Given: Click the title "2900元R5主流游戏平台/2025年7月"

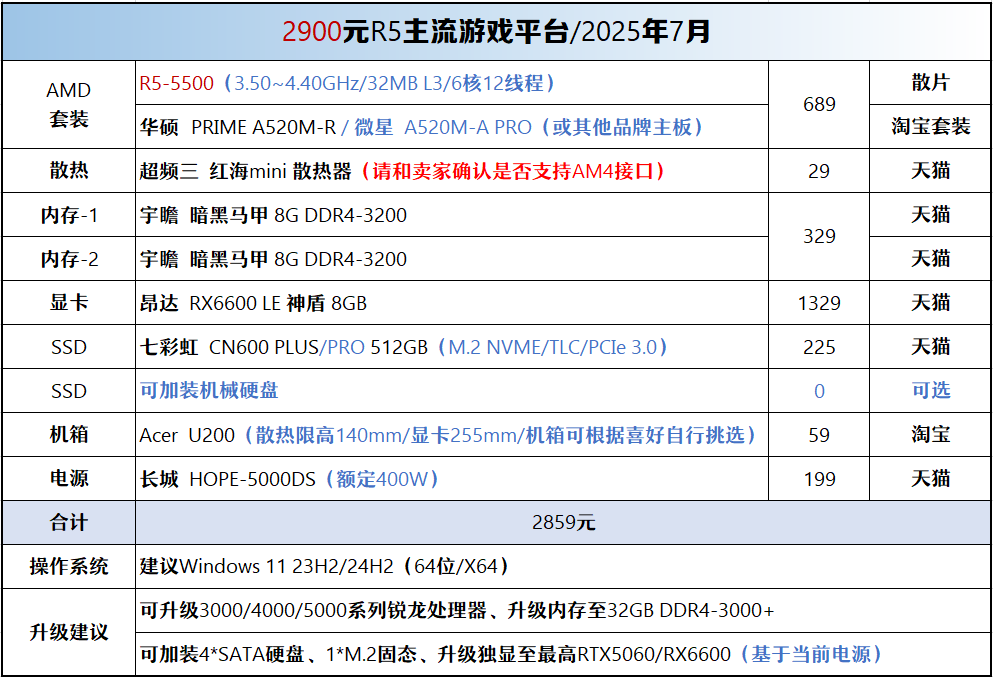Looking at the screenshot, I should click(x=496, y=32).
